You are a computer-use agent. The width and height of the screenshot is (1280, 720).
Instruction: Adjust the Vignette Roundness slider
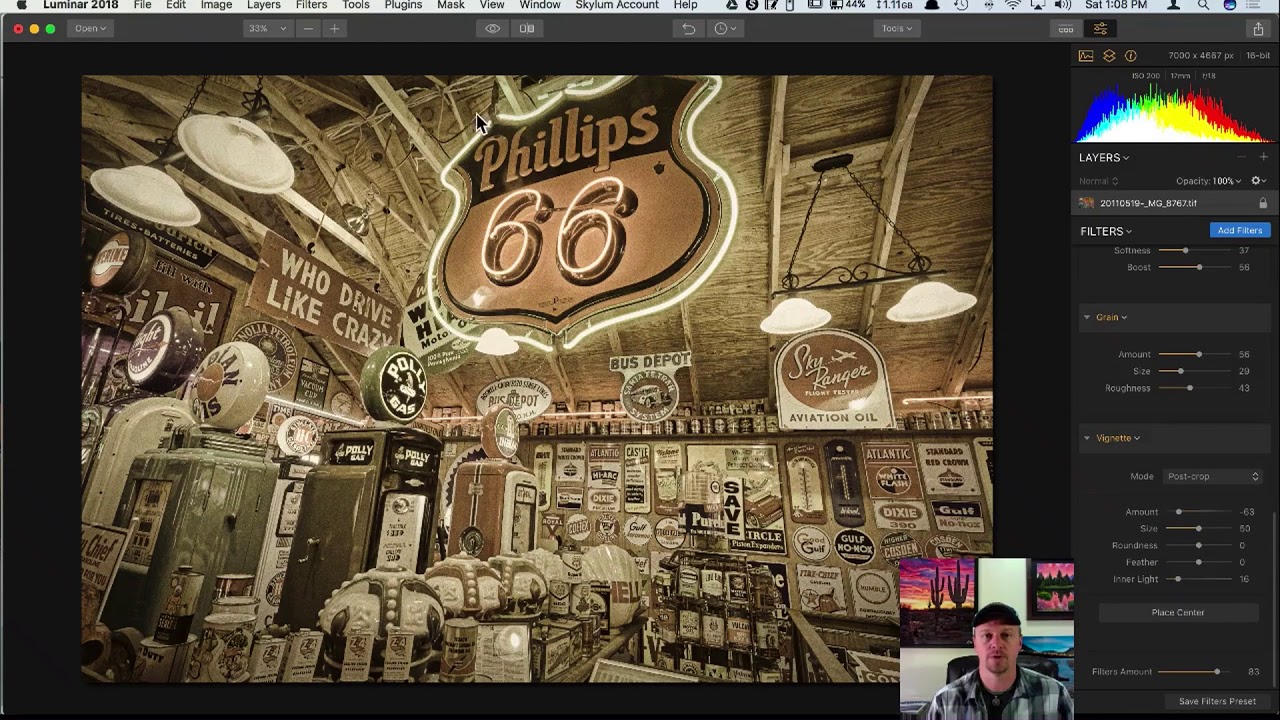(x=1198, y=545)
